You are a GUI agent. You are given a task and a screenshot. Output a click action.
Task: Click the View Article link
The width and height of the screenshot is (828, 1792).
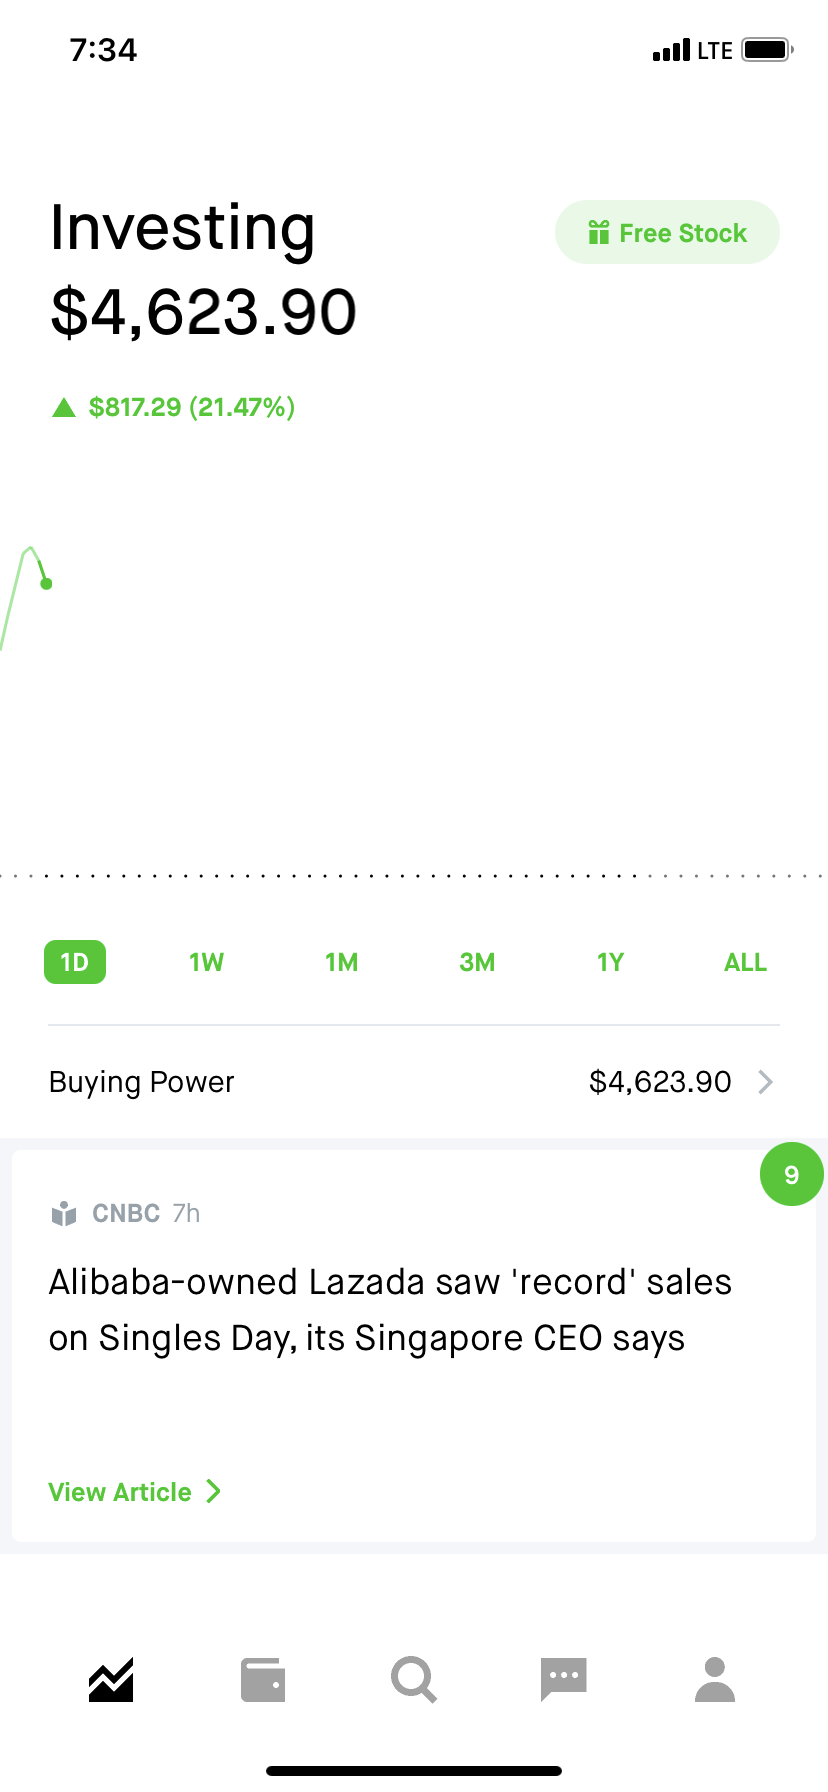(x=120, y=1492)
